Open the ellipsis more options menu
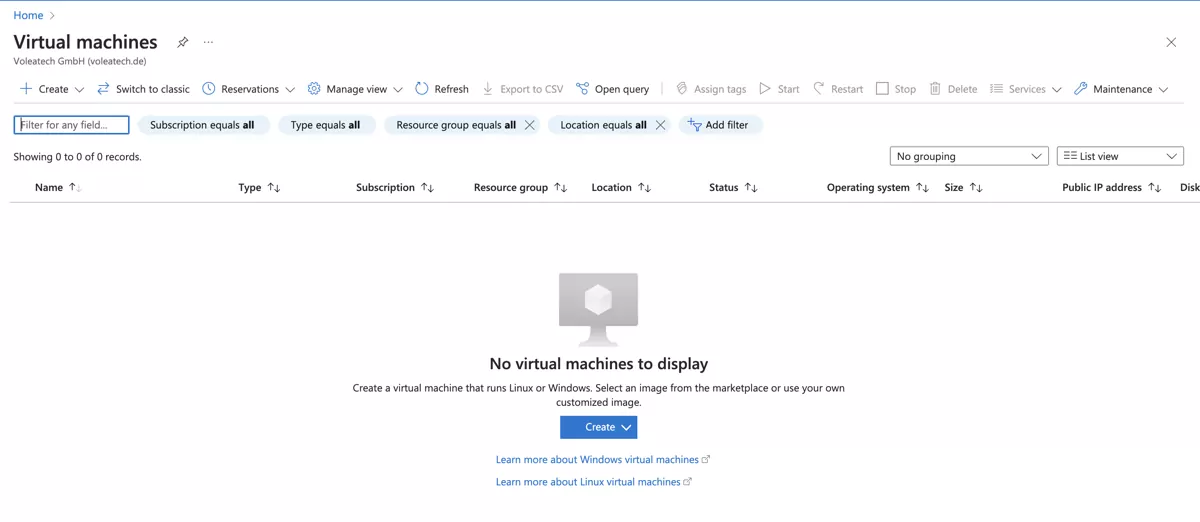 [208, 42]
